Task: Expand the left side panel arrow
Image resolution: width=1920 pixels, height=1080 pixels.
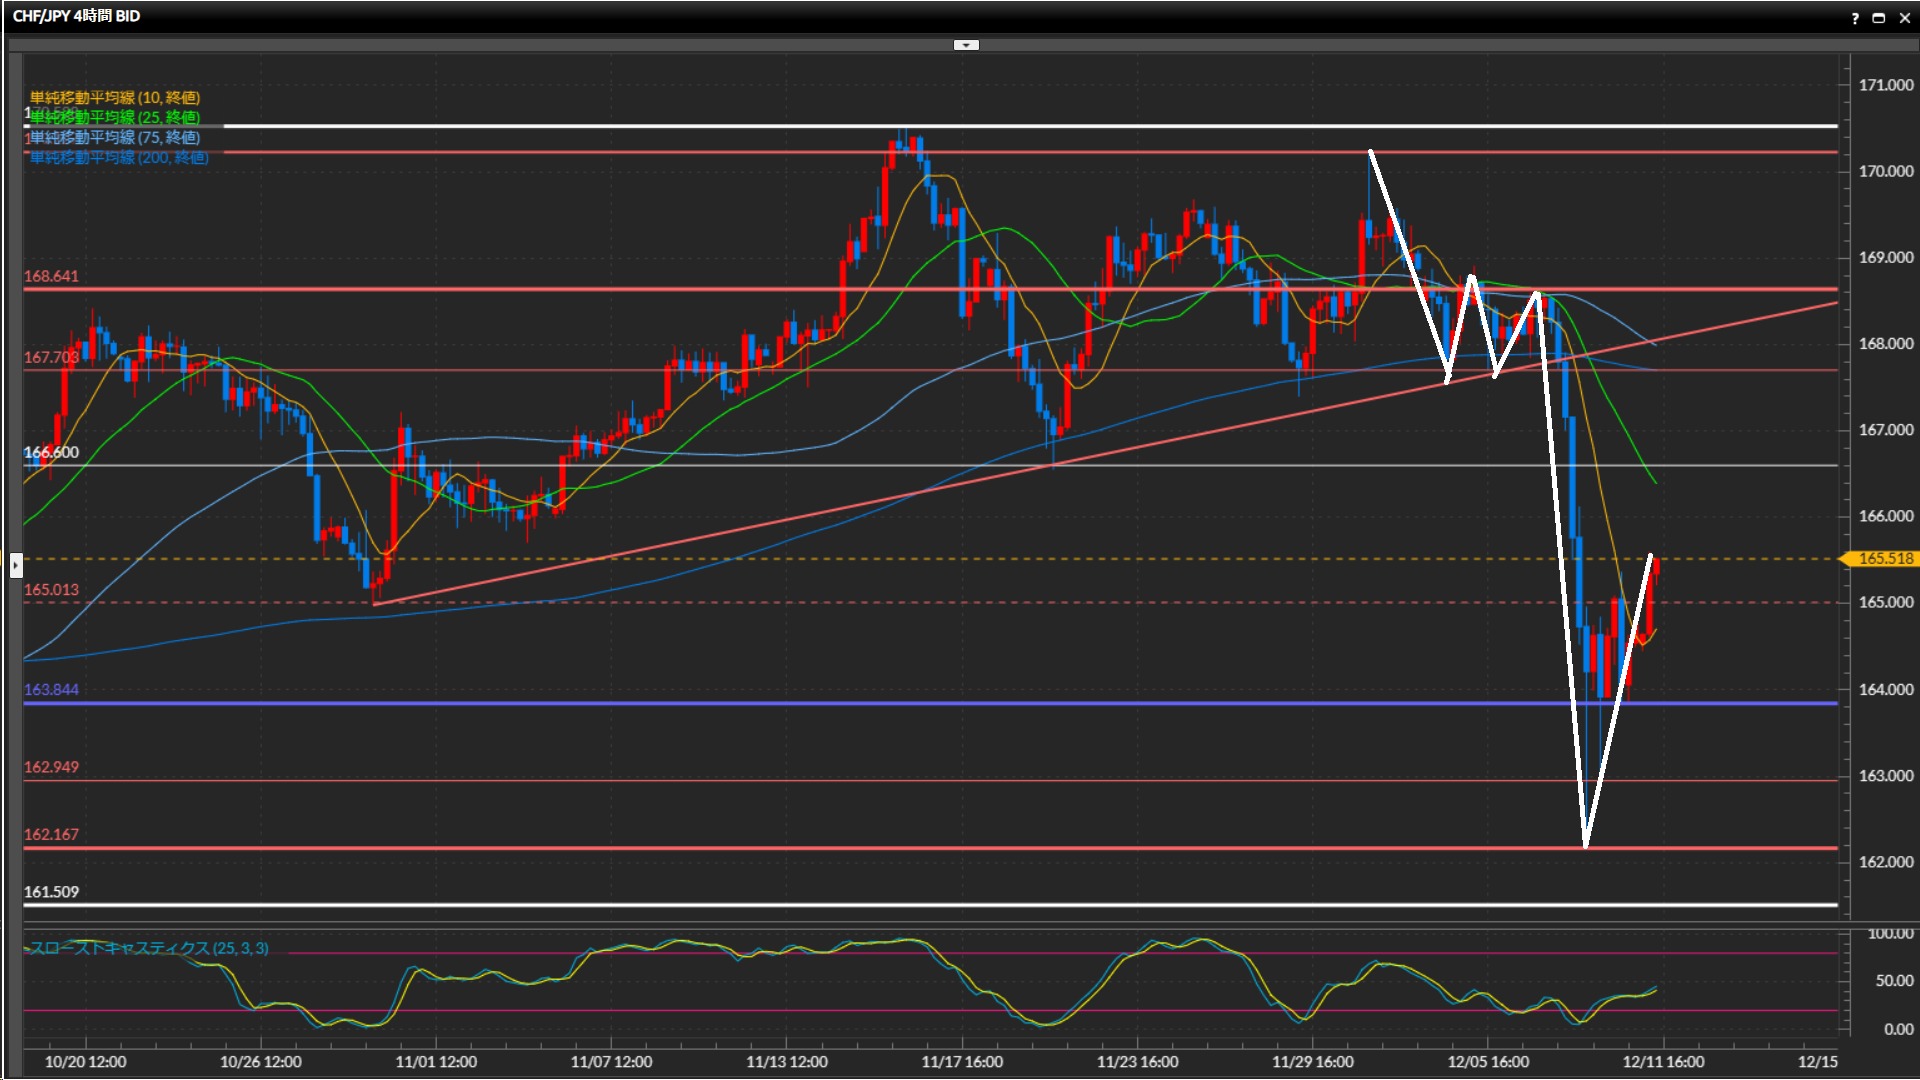Action: [x=15, y=566]
